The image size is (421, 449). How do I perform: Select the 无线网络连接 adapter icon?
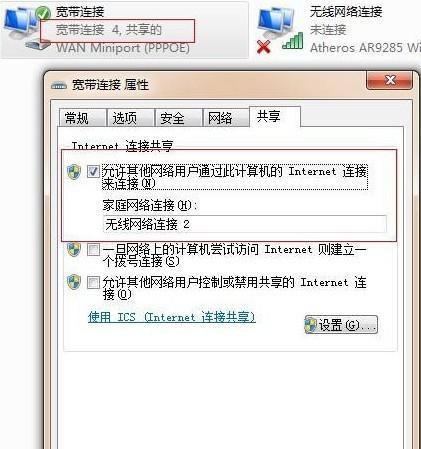pos(277,23)
